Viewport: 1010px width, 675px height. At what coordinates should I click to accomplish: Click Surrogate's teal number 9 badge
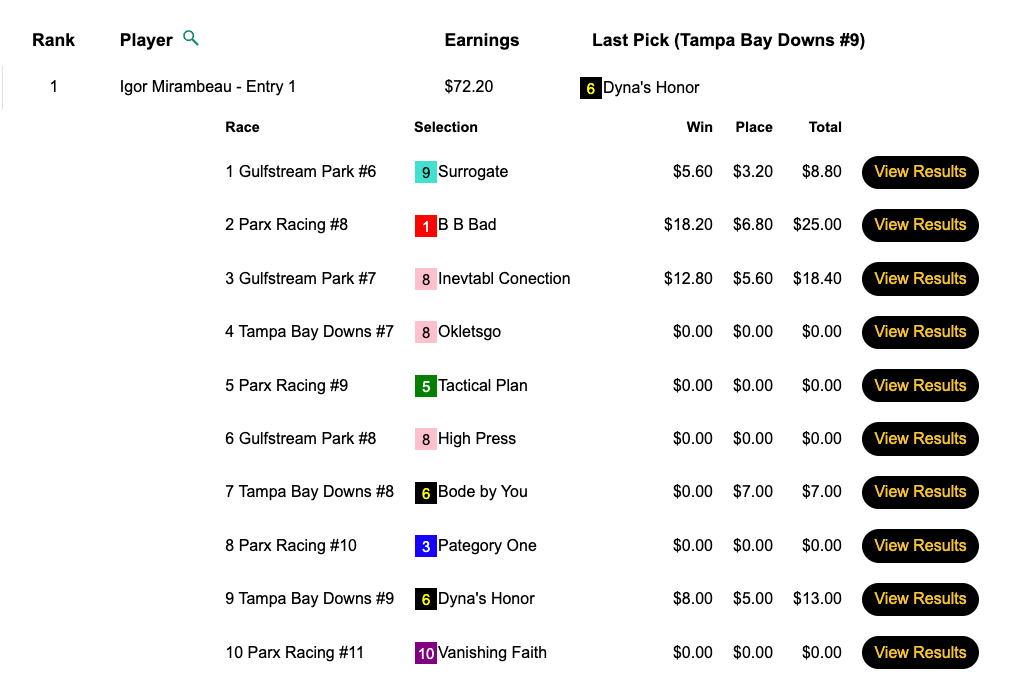[426, 172]
